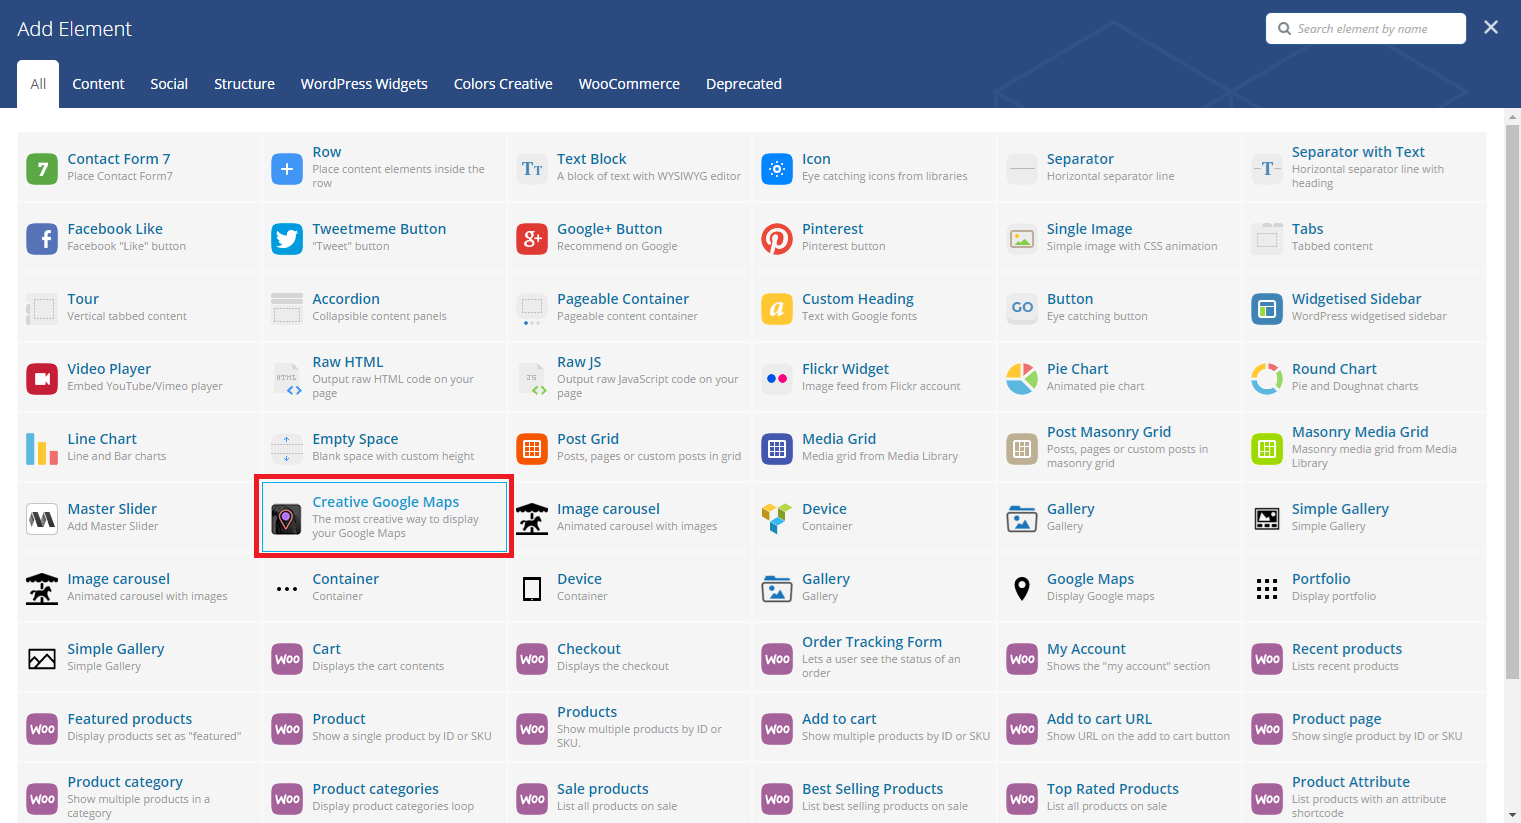Click the Search element by name field
1521x823 pixels.
coord(1366,29)
